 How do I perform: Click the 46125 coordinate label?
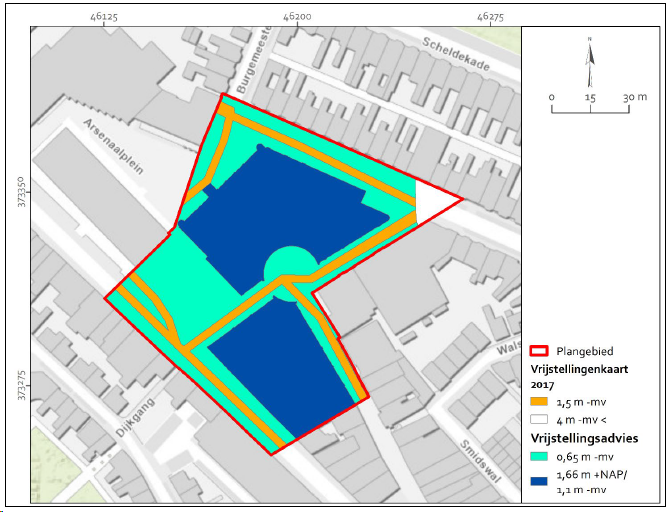pos(104,17)
